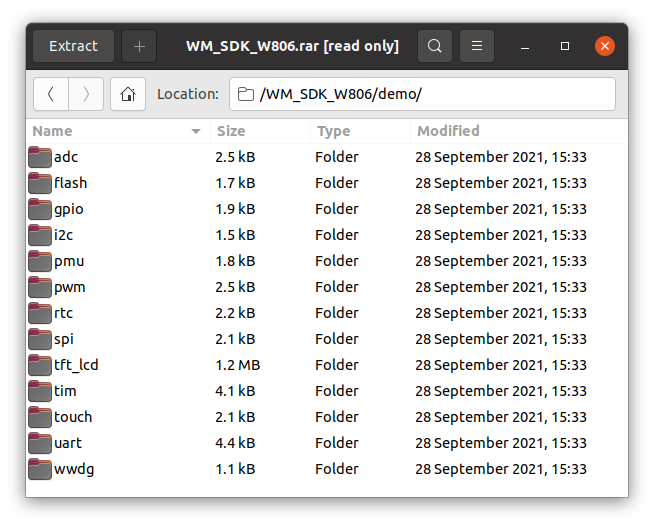Sort by the Modified column header
This screenshot has width=654, height=526.
pos(519,131)
